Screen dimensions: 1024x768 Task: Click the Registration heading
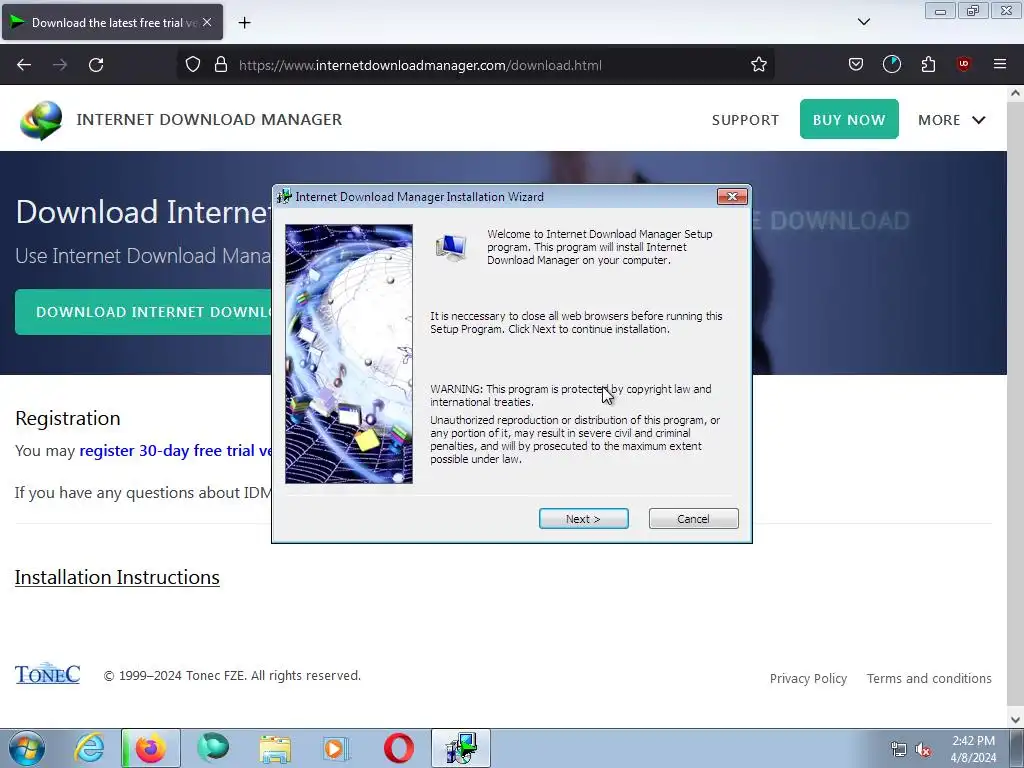click(x=68, y=418)
